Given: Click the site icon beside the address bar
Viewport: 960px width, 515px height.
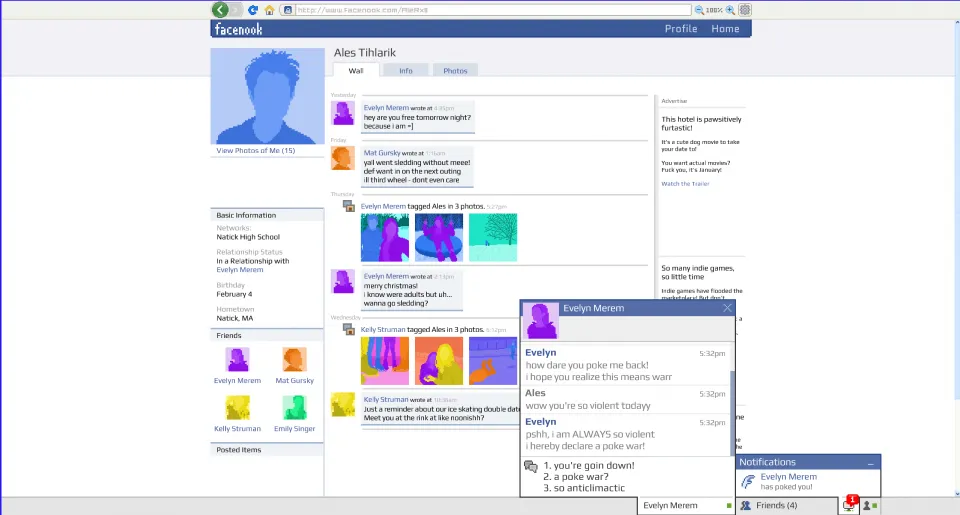Looking at the screenshot, I should [x=287, y=10].
